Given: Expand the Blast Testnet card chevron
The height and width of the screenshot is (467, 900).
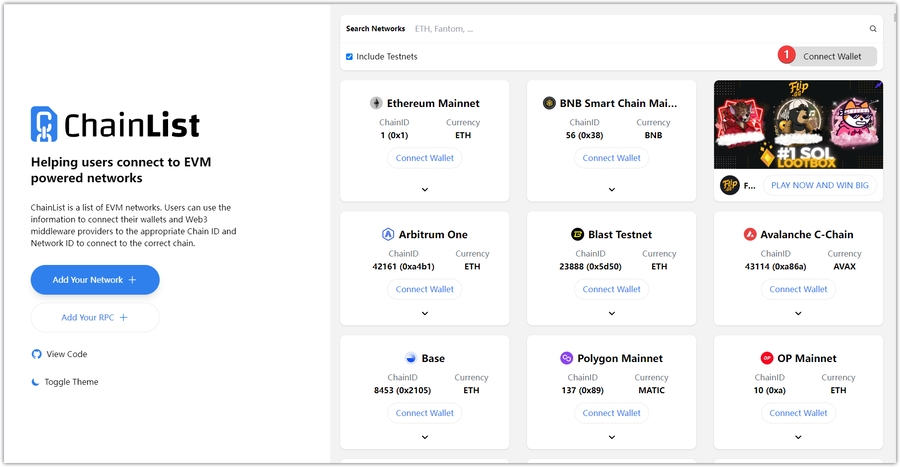Looking at the screenshot, I should coord(612,313).
